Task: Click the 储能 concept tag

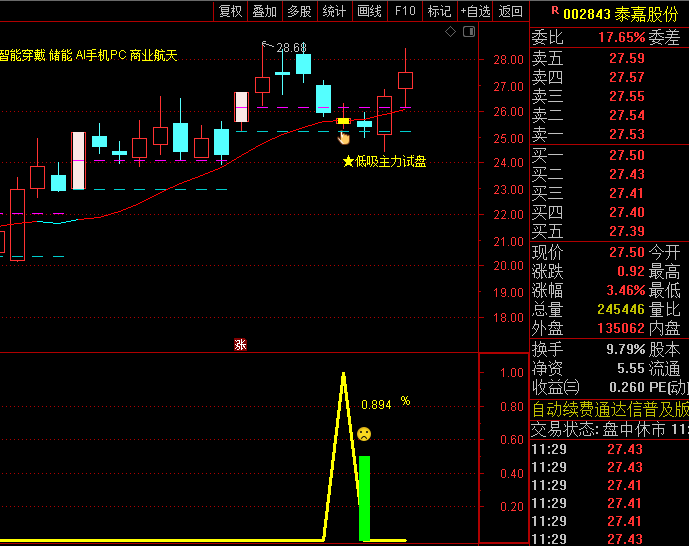Action: [x=61, y=55]
